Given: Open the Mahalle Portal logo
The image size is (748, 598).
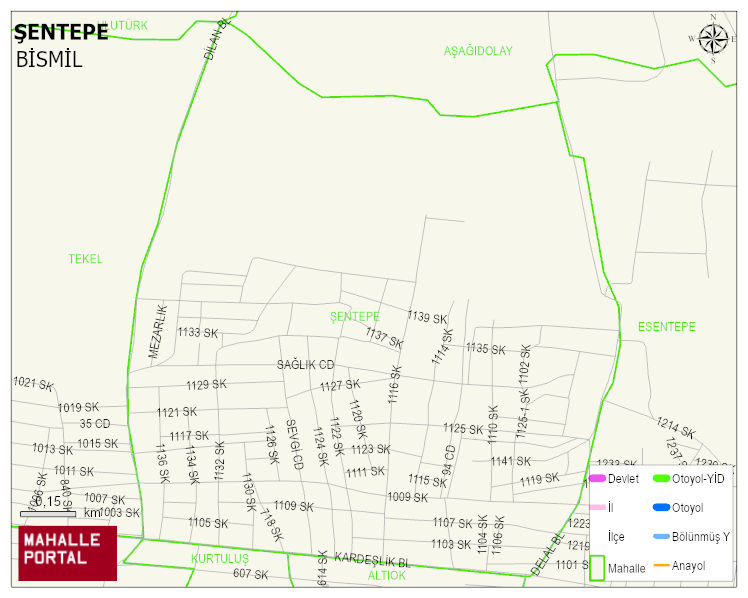Looking at the screenshot, I should 67,553.
